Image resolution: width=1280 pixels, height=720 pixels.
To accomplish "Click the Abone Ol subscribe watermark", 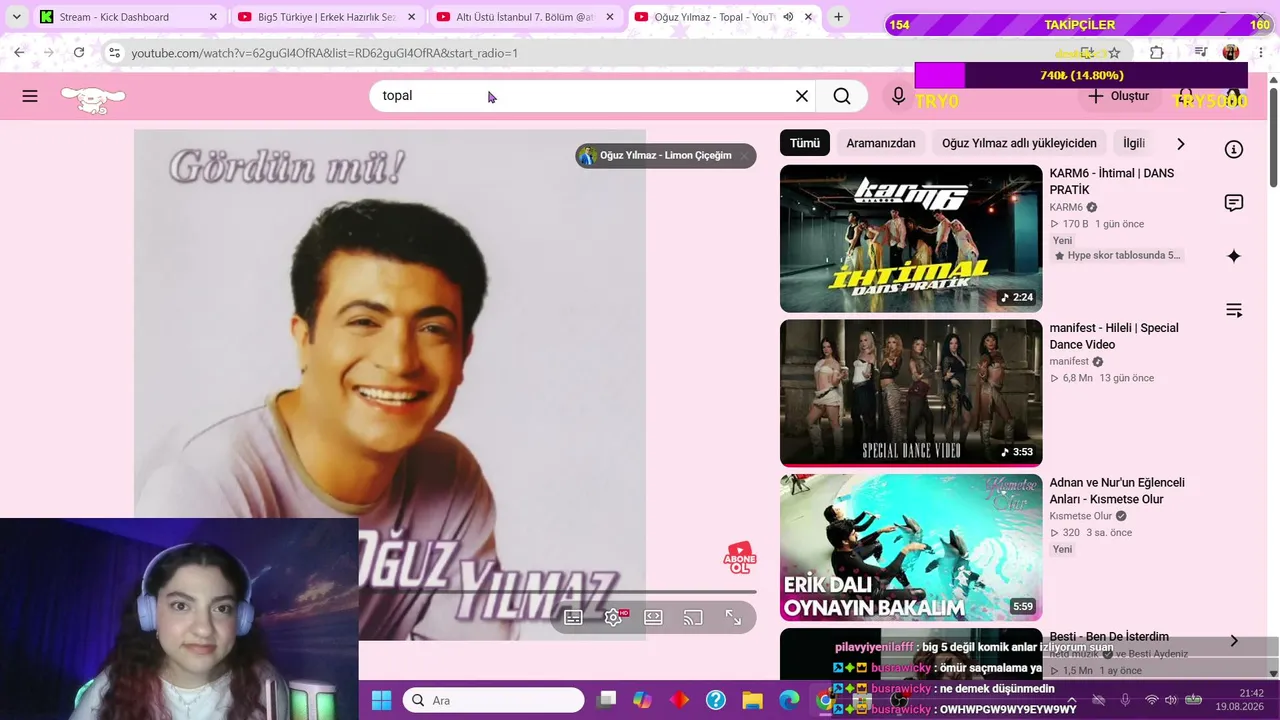I will 739,558.
